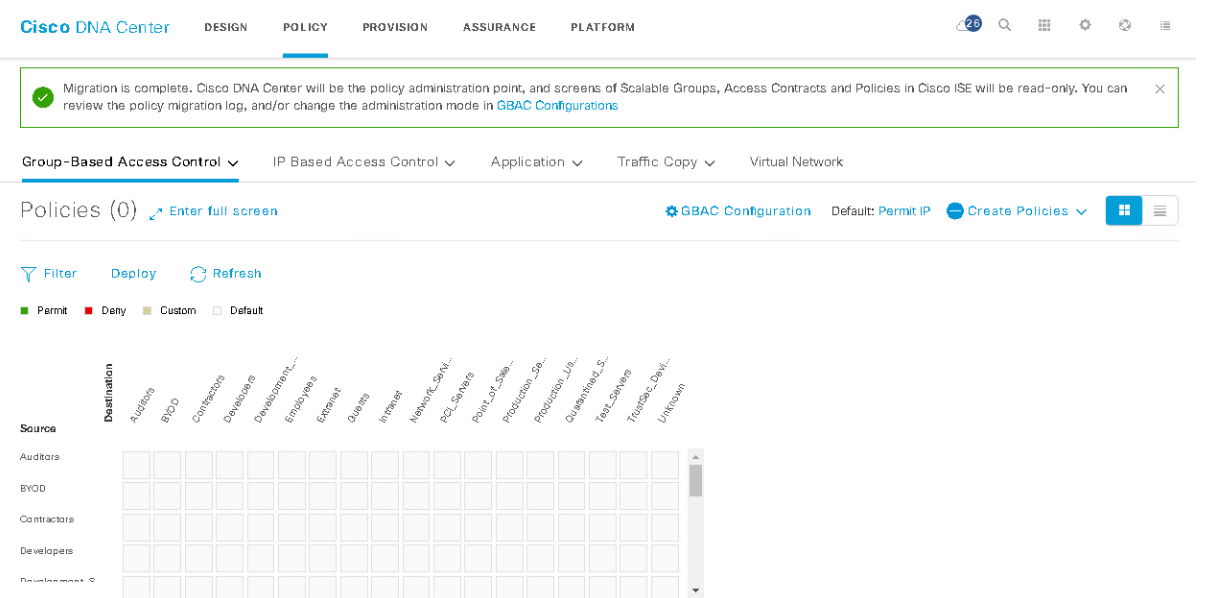
Task: Click the globe help icon in header
Action: (x=1125, y=26)
